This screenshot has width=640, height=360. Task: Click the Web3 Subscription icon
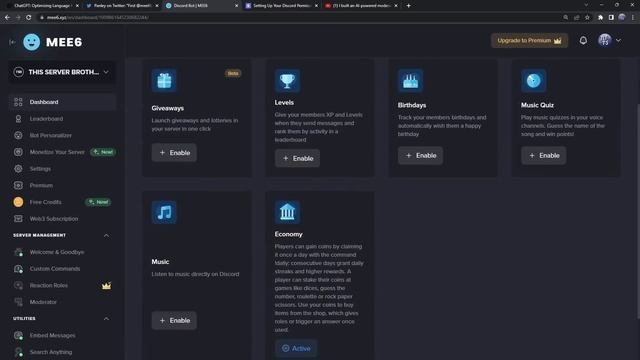18,219
